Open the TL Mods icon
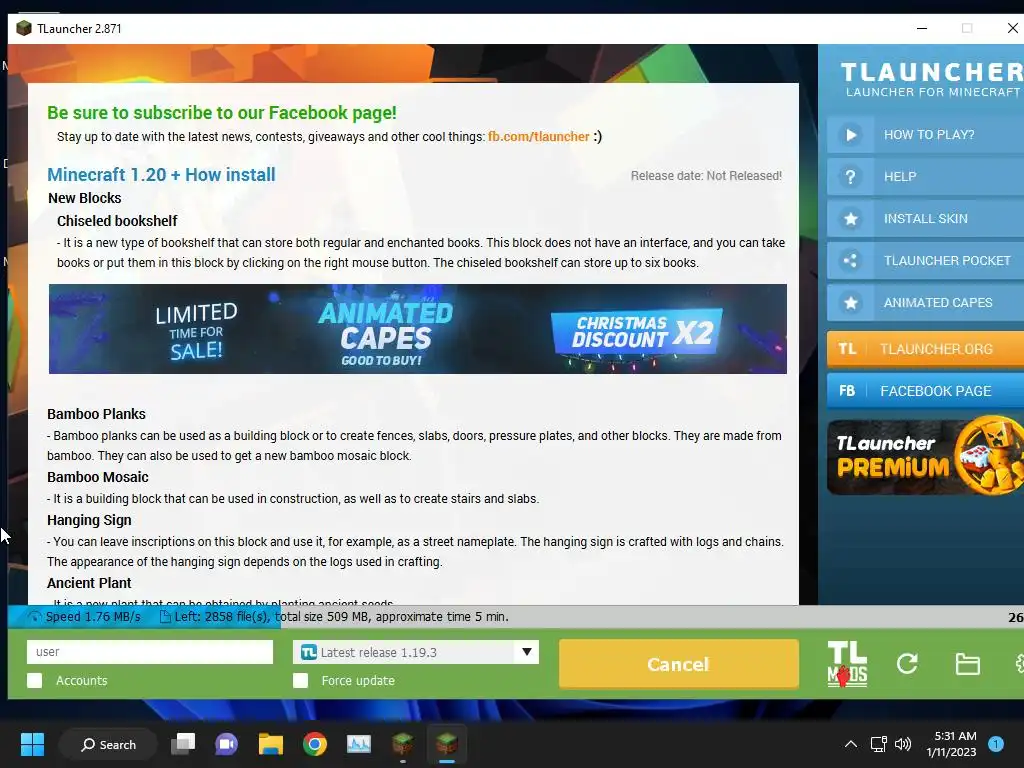Image resolution: width=1024 pixels, height=768 pixels. [x=847, y=664]
